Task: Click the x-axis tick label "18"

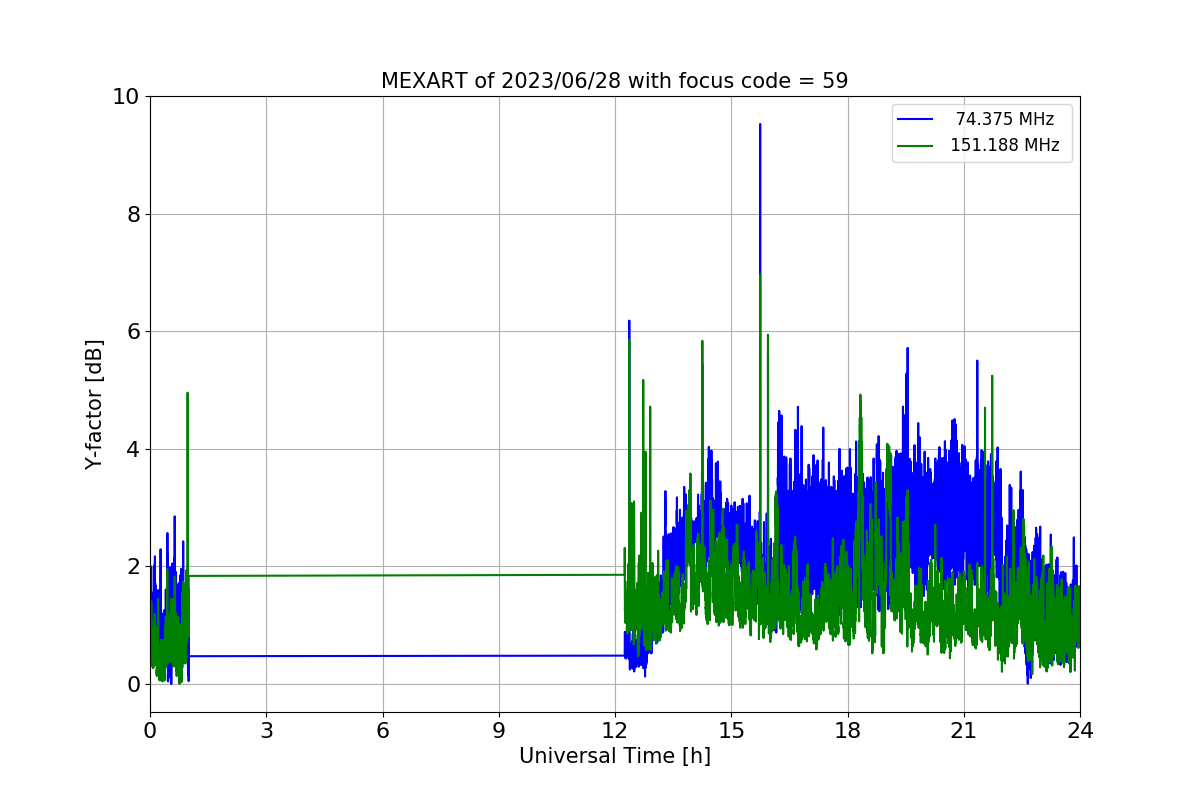Action: click(x=848, y=731)
